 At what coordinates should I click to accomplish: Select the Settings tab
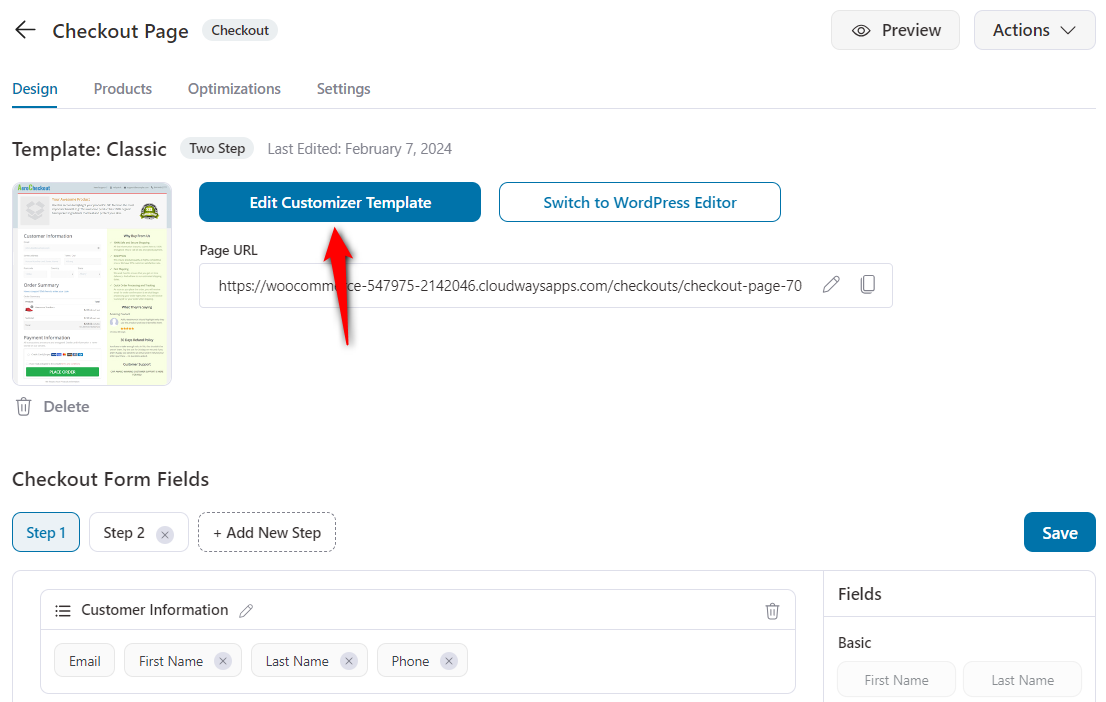coord(343,89)
